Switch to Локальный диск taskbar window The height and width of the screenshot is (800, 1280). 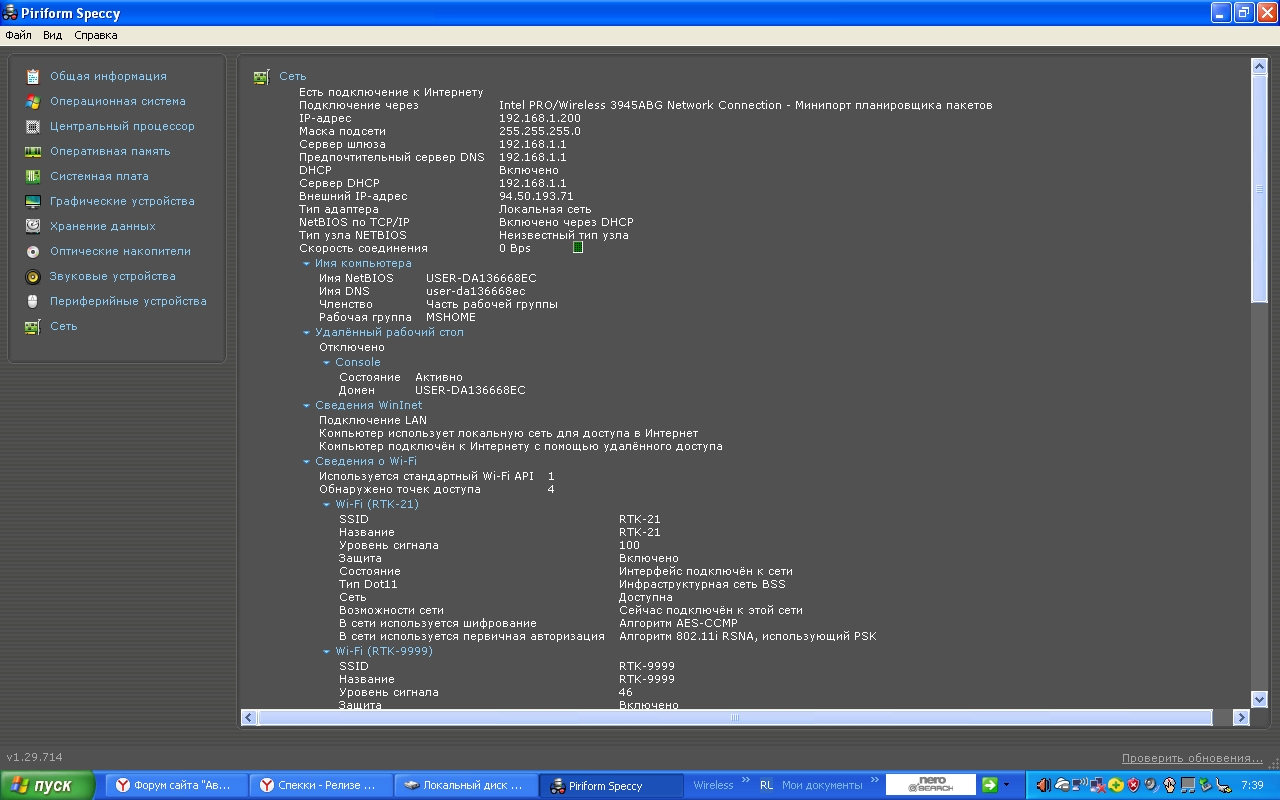(466, 785)
